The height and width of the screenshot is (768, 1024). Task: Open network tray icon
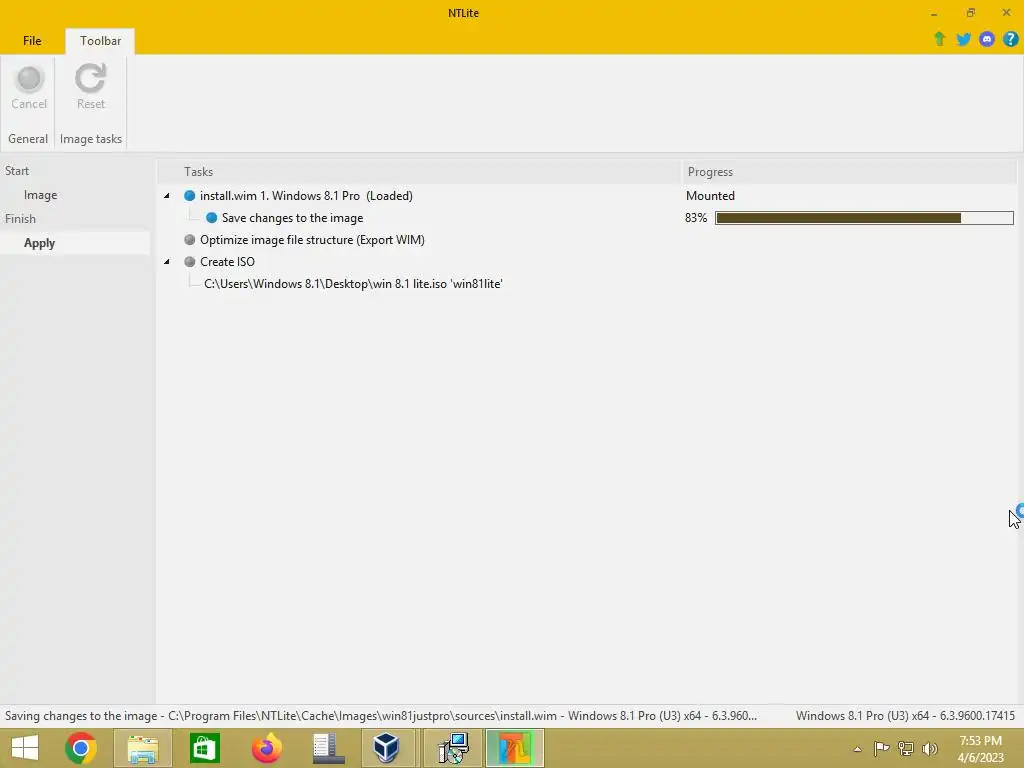[906, 748]
